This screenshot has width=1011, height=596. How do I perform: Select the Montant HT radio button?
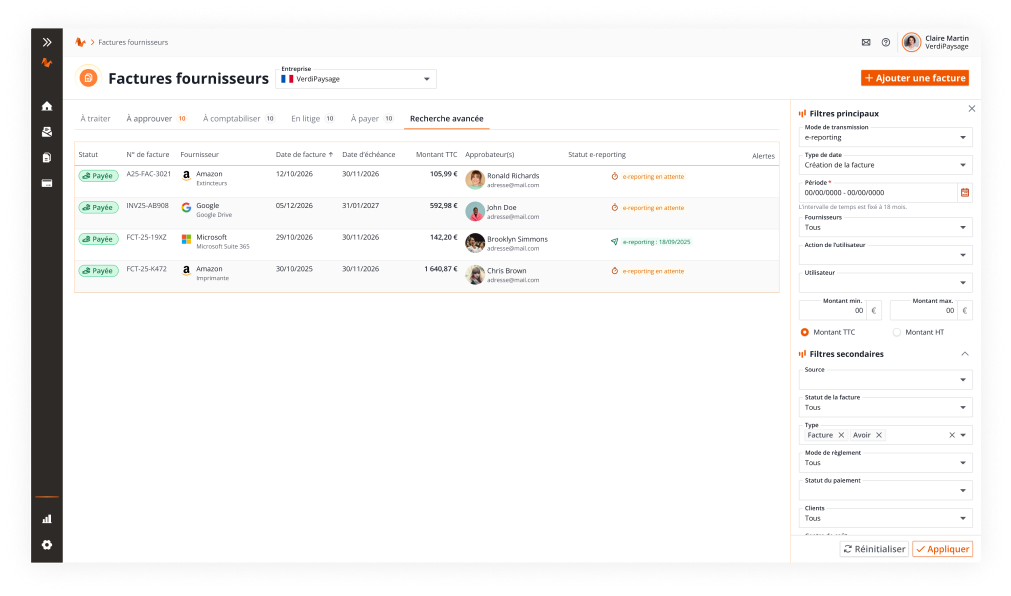(896, 332)
